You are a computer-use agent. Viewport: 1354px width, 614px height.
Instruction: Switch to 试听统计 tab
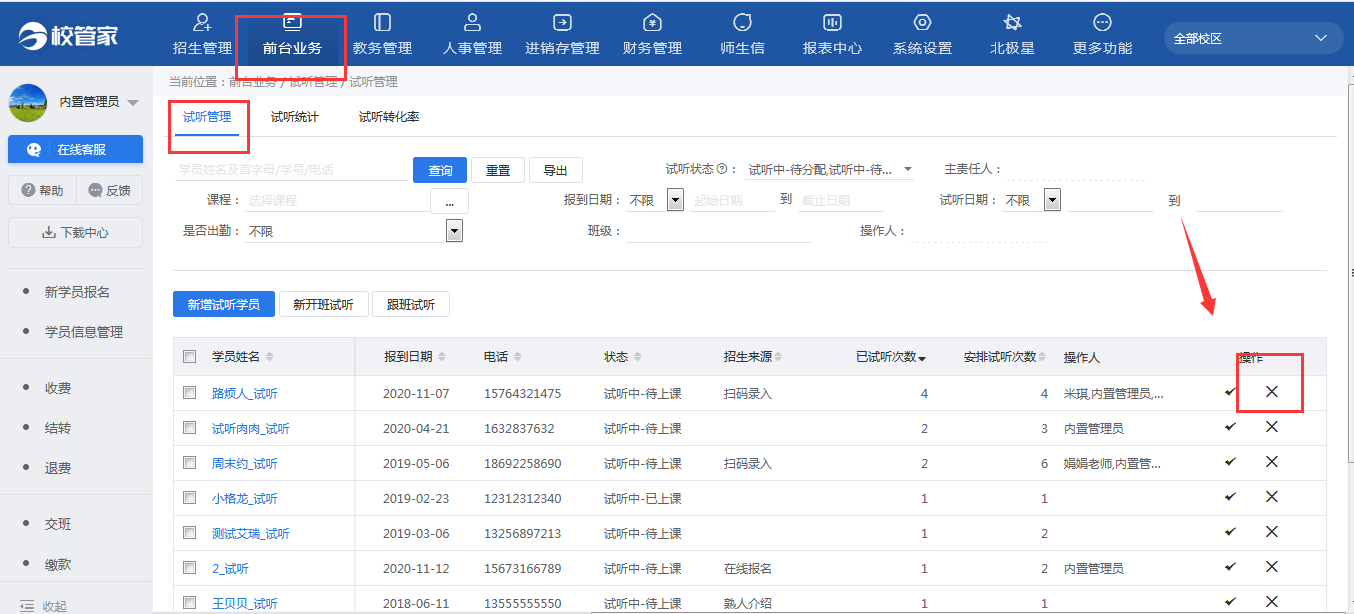(295, 117)
